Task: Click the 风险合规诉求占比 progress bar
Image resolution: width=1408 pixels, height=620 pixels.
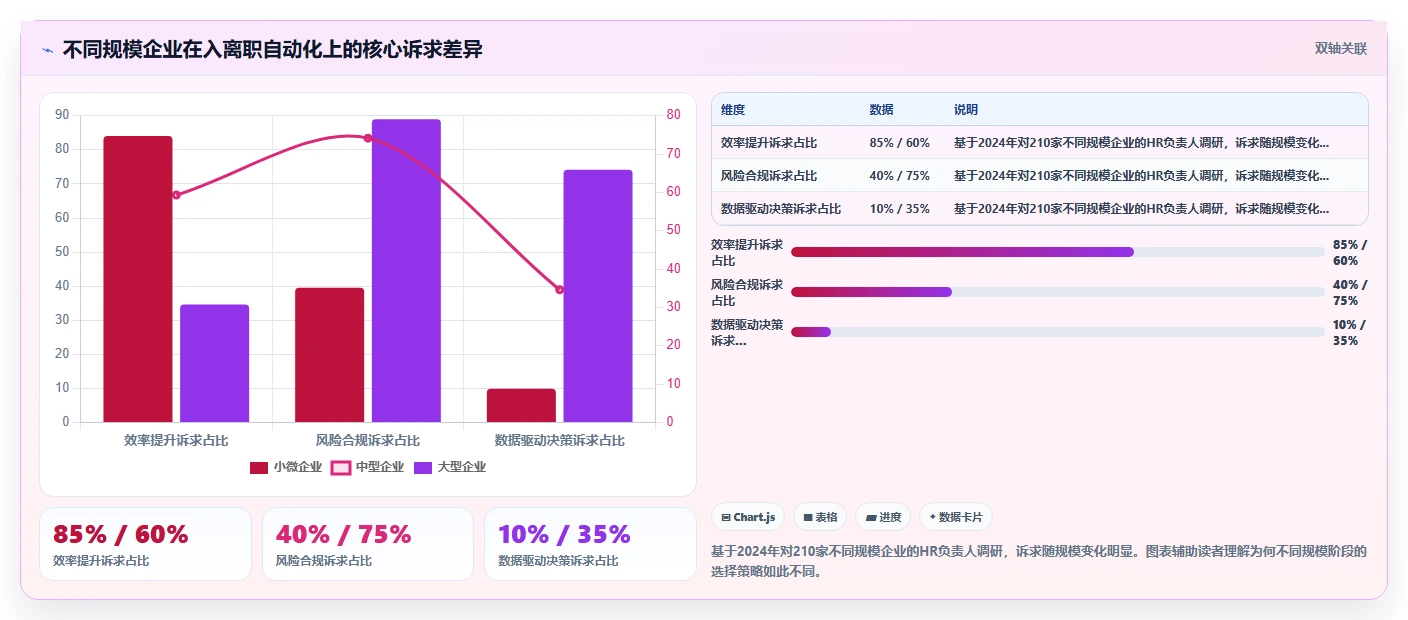Action: pyautogui.click(x=1058, y=292)
